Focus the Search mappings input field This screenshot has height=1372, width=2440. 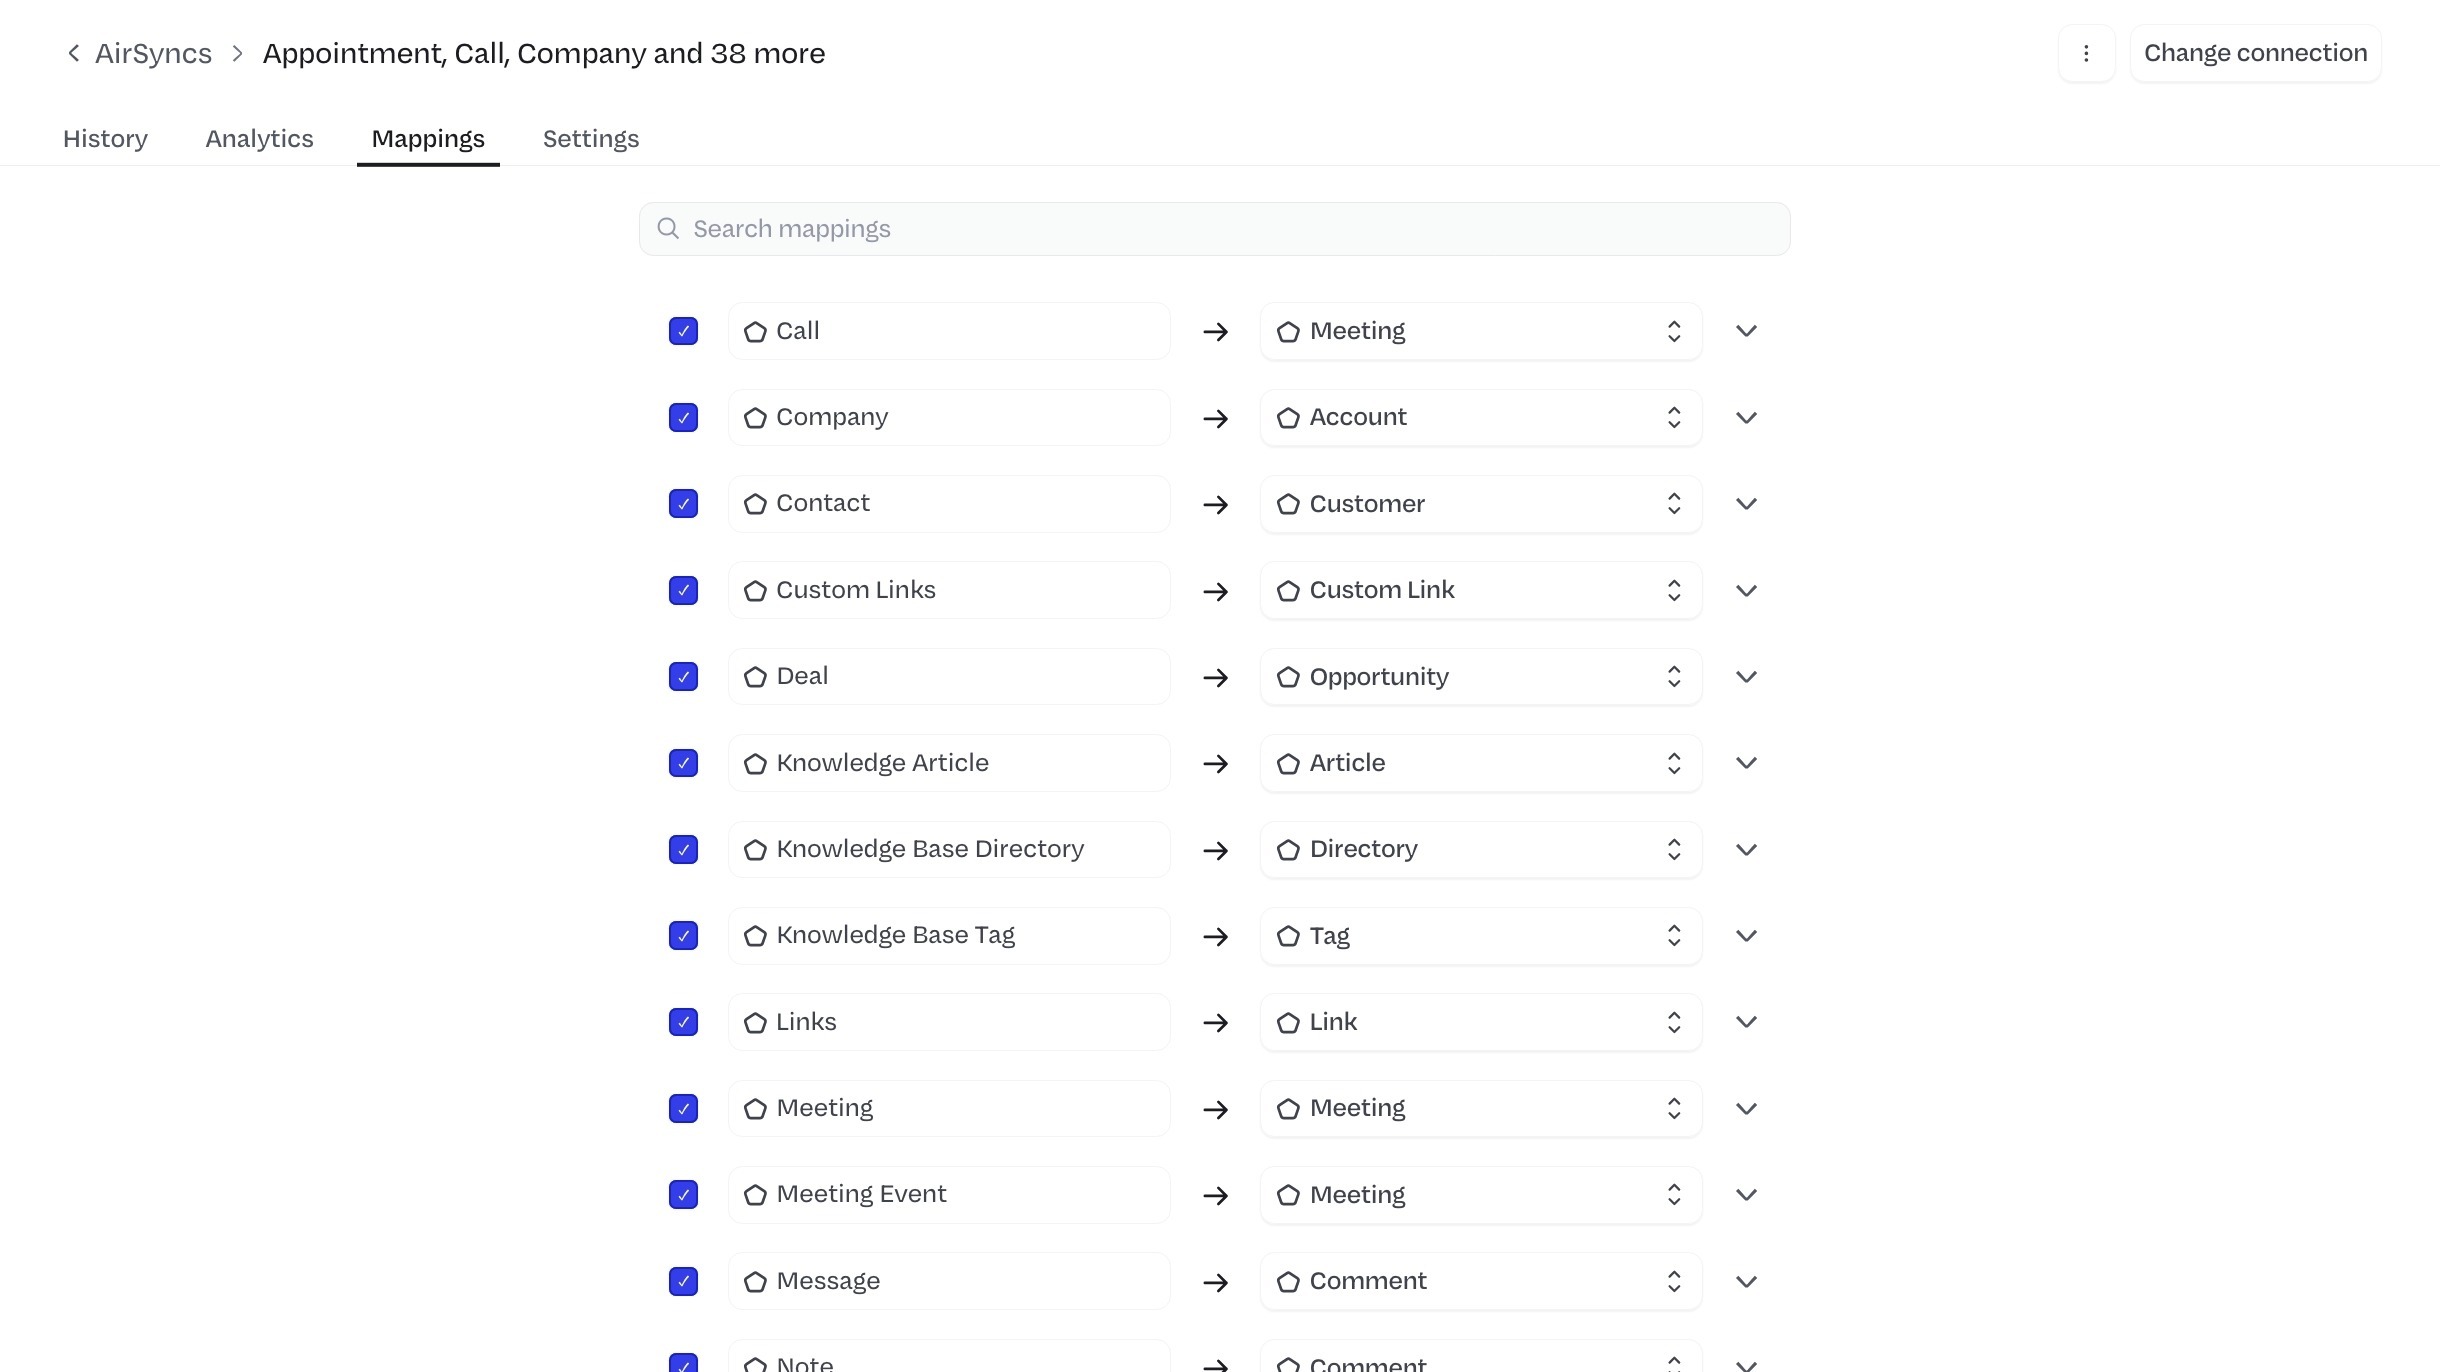[x=1214, y=229]
